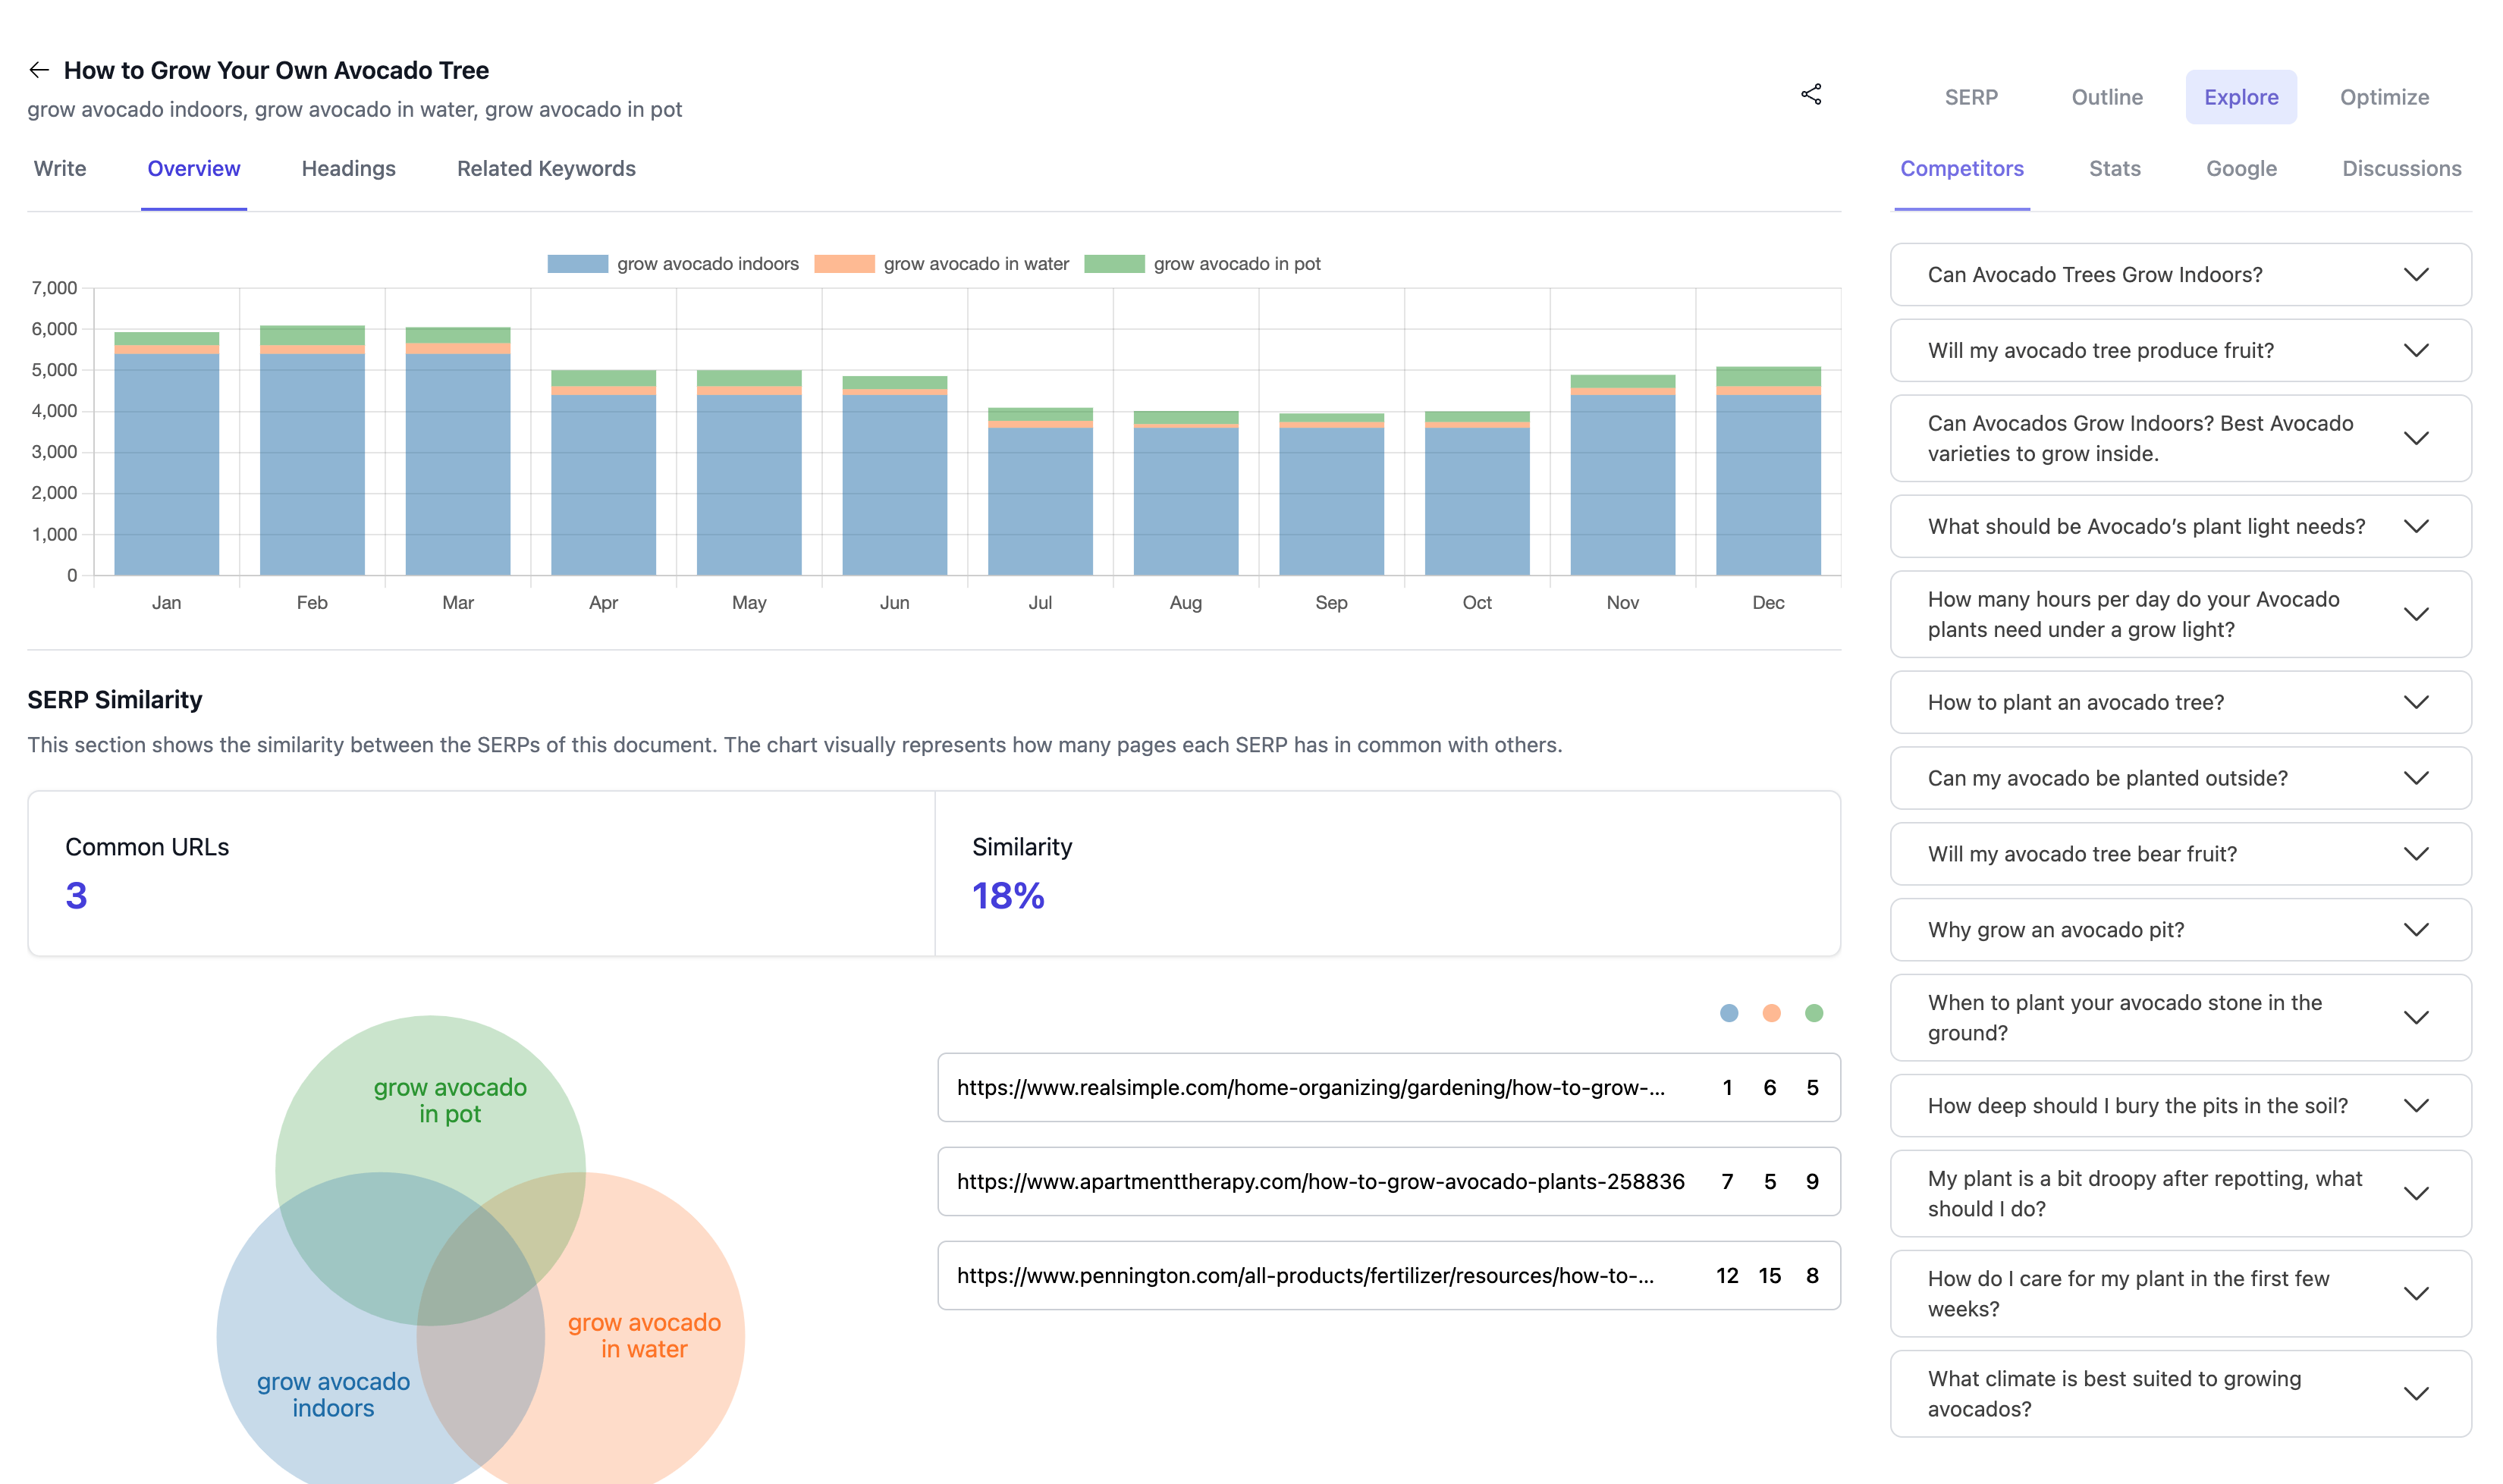Image resolution: width=2503 pixels, height=1484 pixels.
Task: Expand 'Why grow an avocado pit?' question
Action: (2181, 929)
